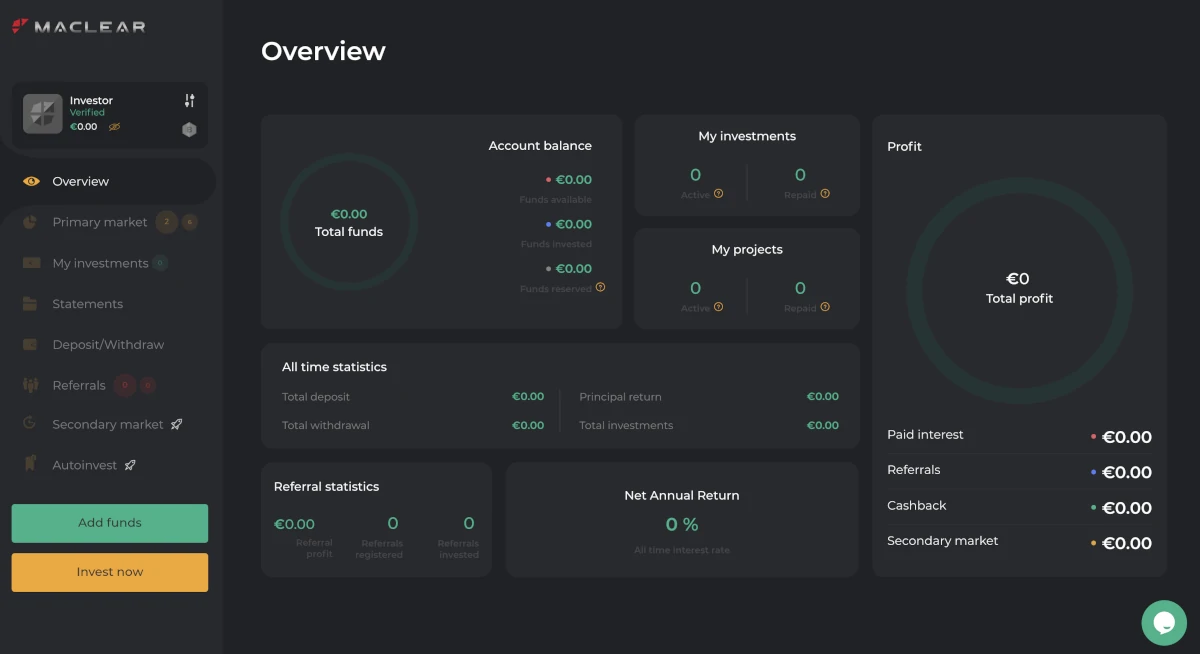Click the Maclear logo

click(x=79, y=27)
